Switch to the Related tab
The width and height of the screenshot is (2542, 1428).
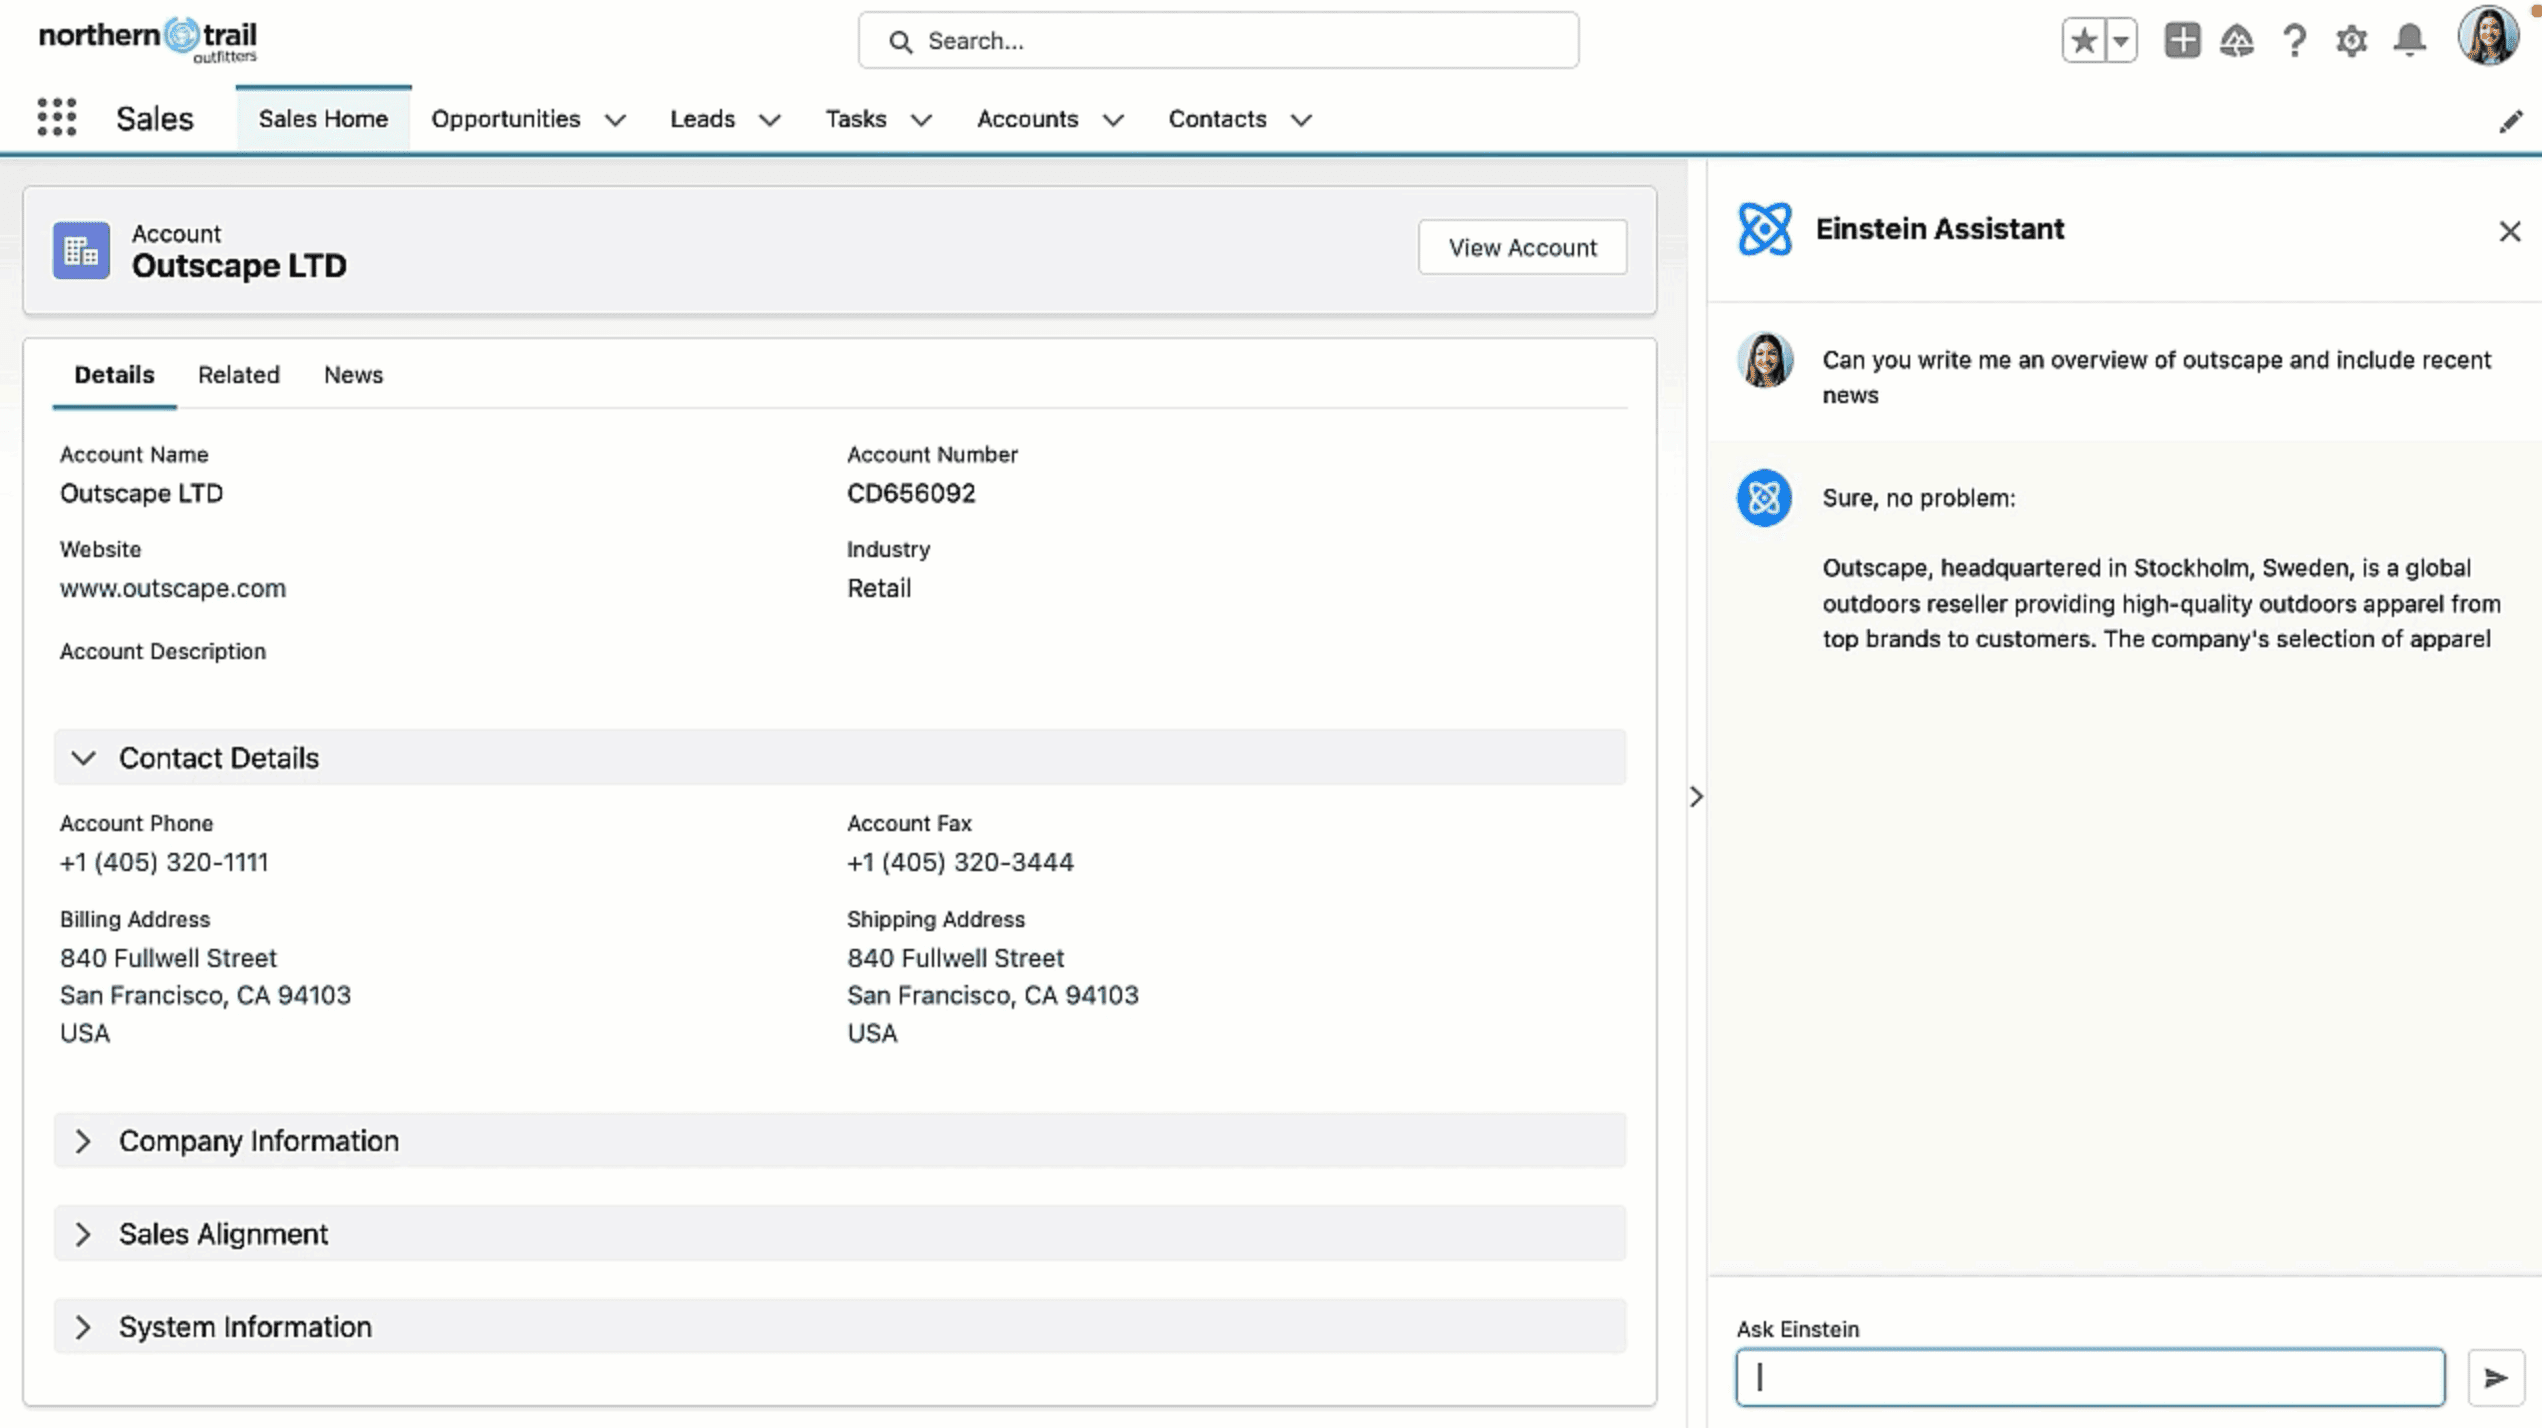(x=238, y=374)
